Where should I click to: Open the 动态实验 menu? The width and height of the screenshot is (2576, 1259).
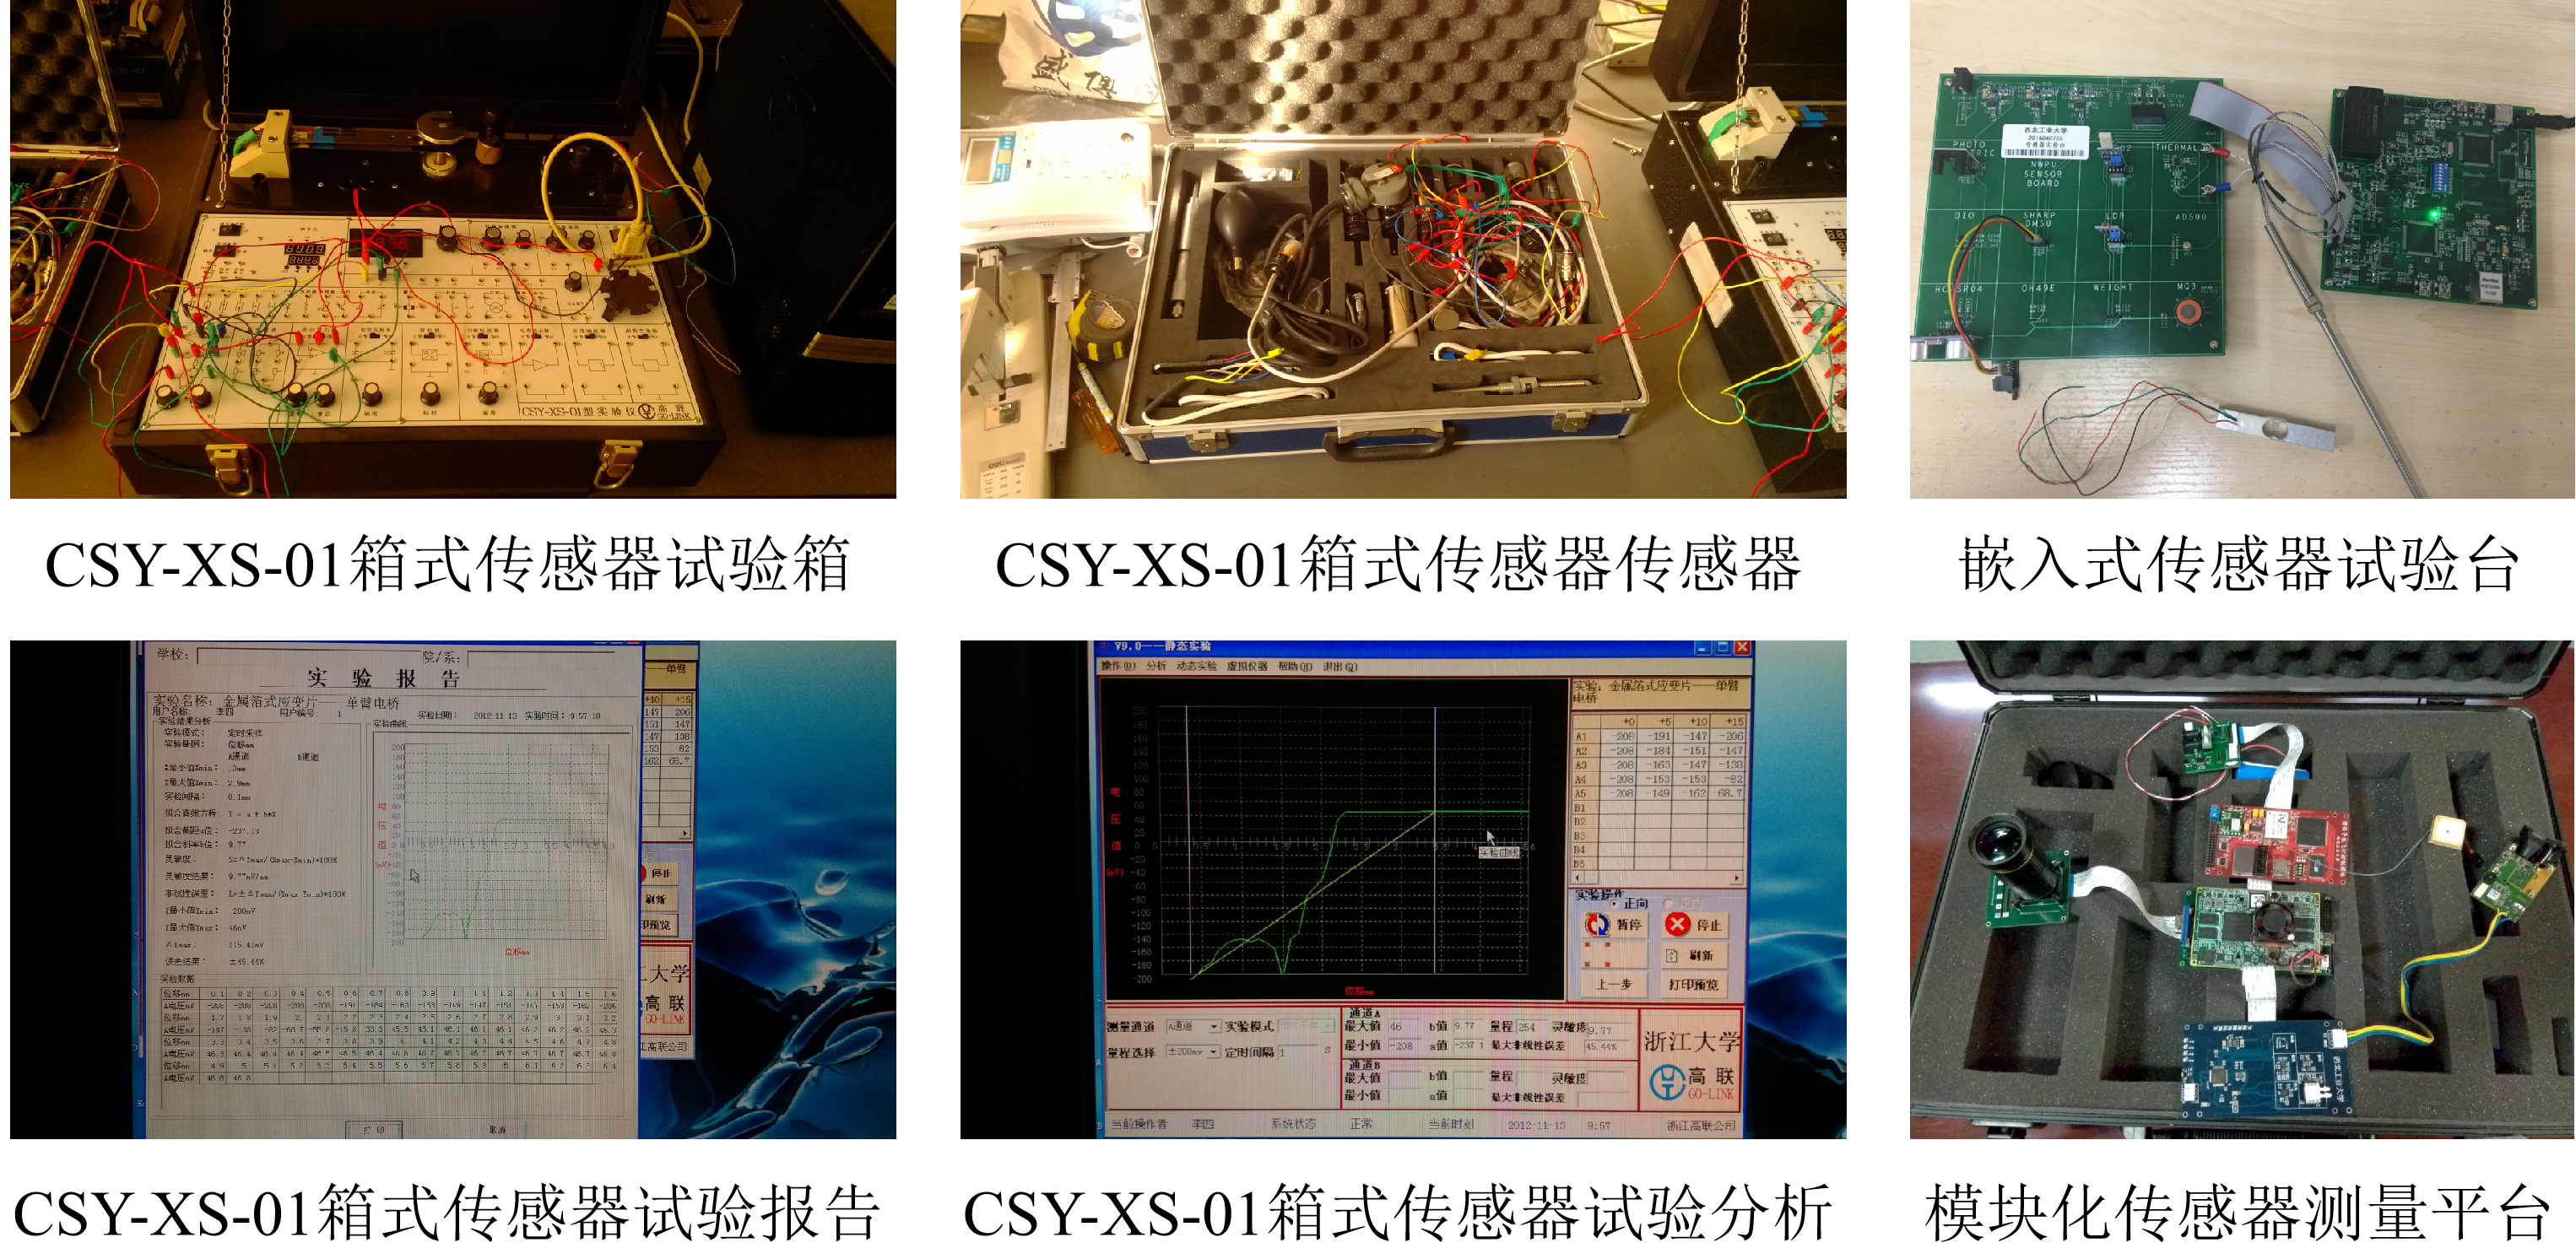(x=1196, y=666)
